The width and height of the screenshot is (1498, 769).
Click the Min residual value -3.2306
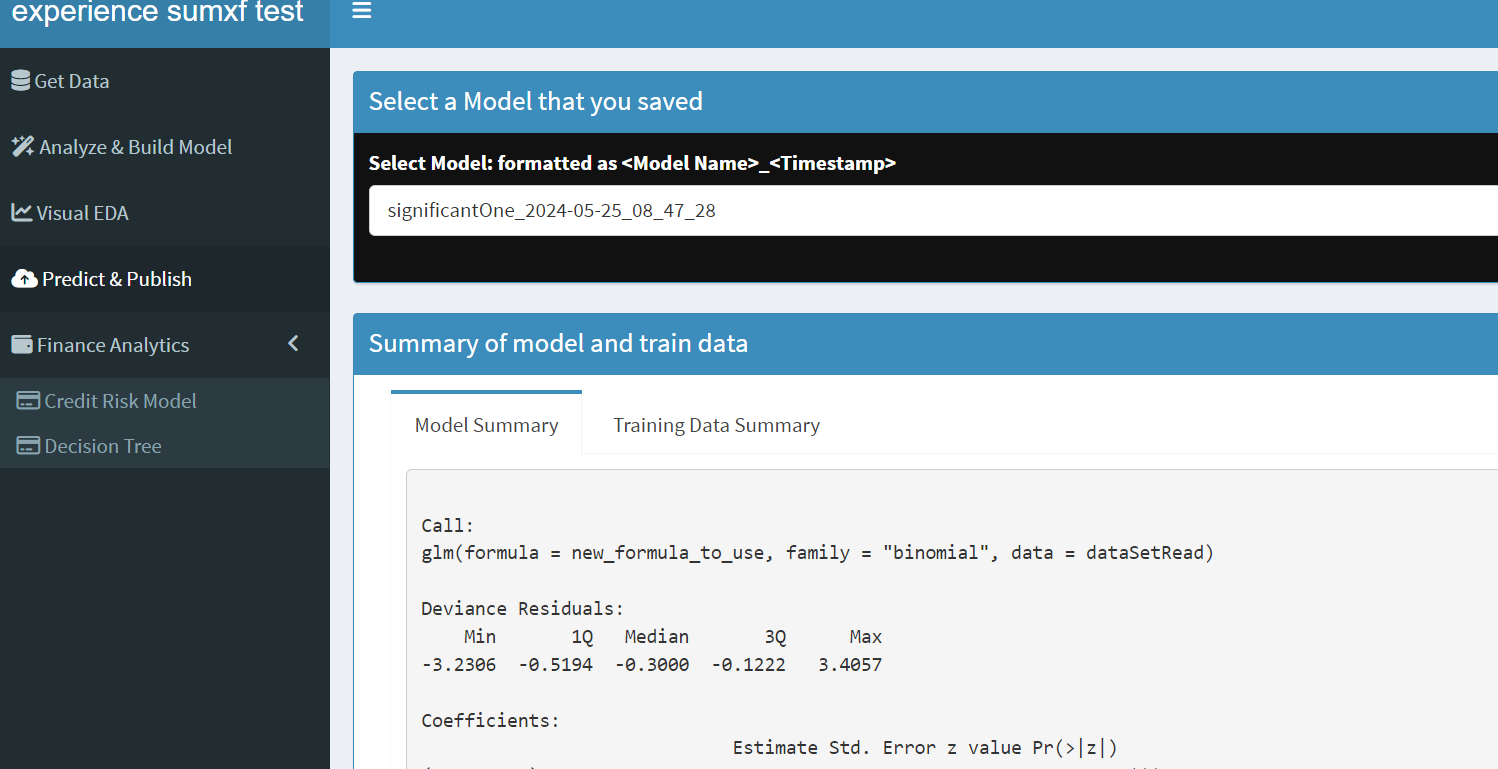(x=458, y=664)
